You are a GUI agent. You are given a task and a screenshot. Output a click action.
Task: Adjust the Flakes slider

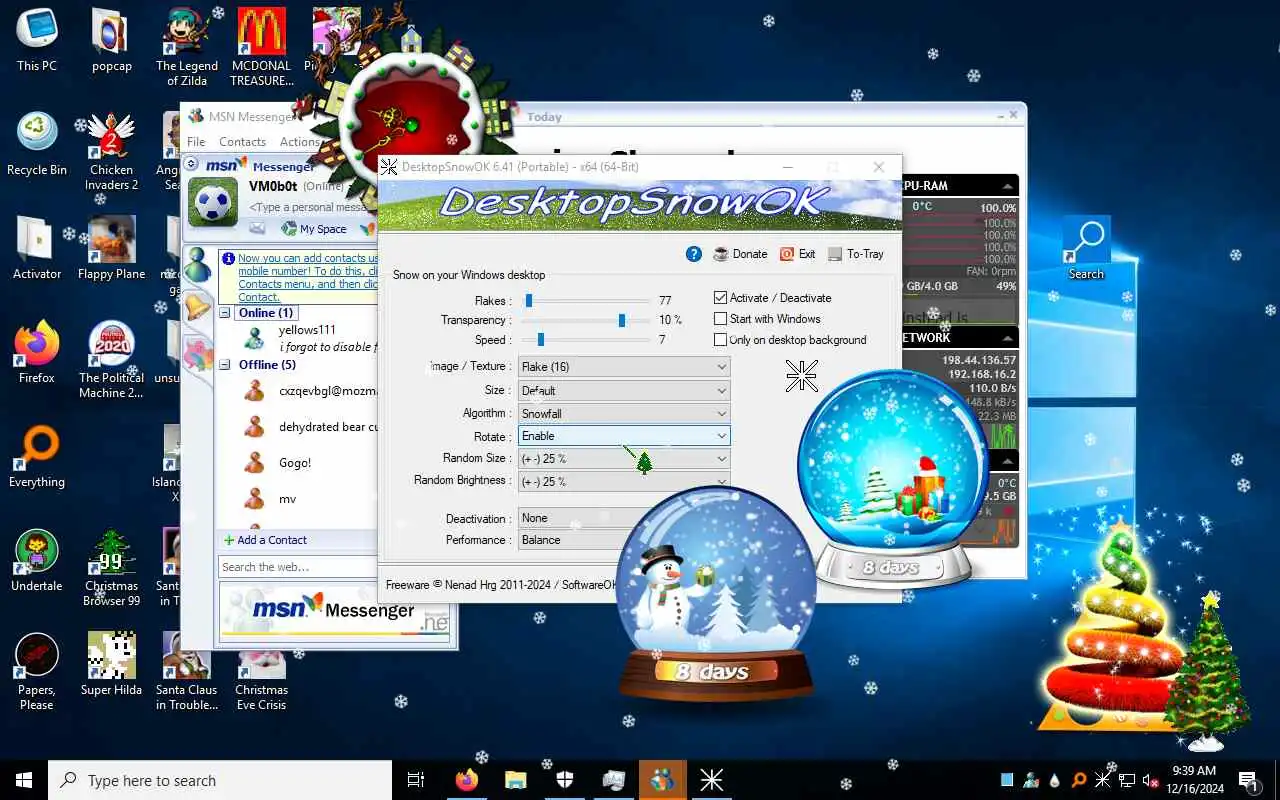(529, 300)
